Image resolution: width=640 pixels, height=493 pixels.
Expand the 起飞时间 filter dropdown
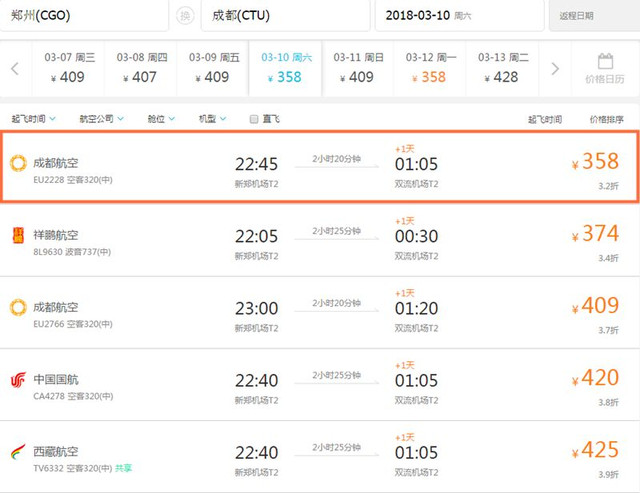pos(33,119)
